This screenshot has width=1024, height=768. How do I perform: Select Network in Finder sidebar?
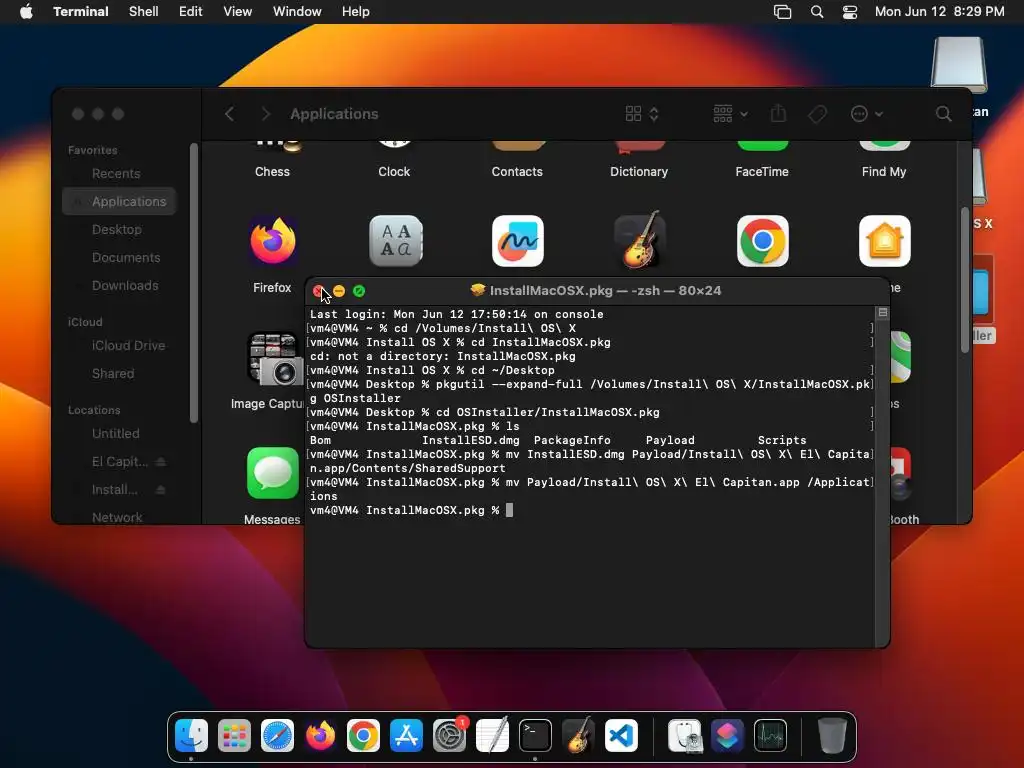pos(119,517)
